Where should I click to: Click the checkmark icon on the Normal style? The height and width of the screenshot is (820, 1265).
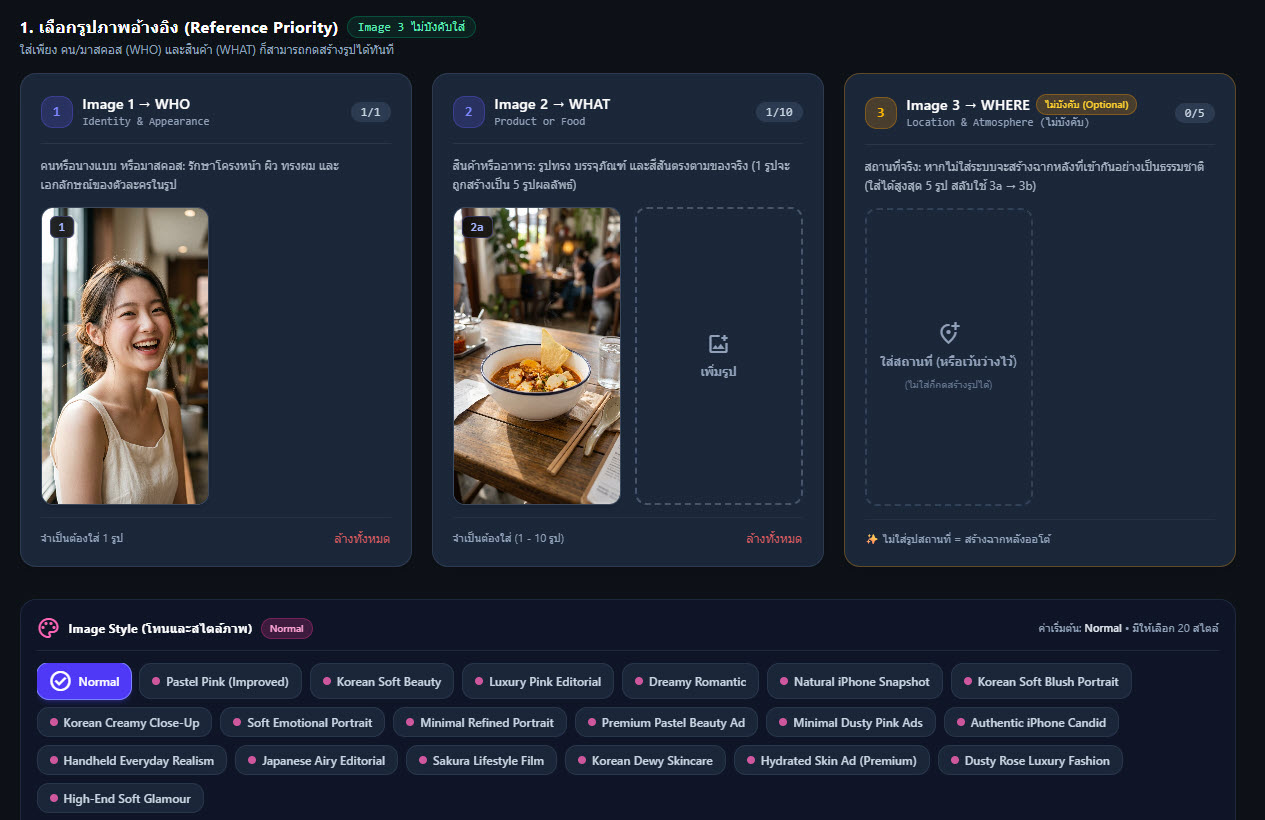click(x=60, y=681)
